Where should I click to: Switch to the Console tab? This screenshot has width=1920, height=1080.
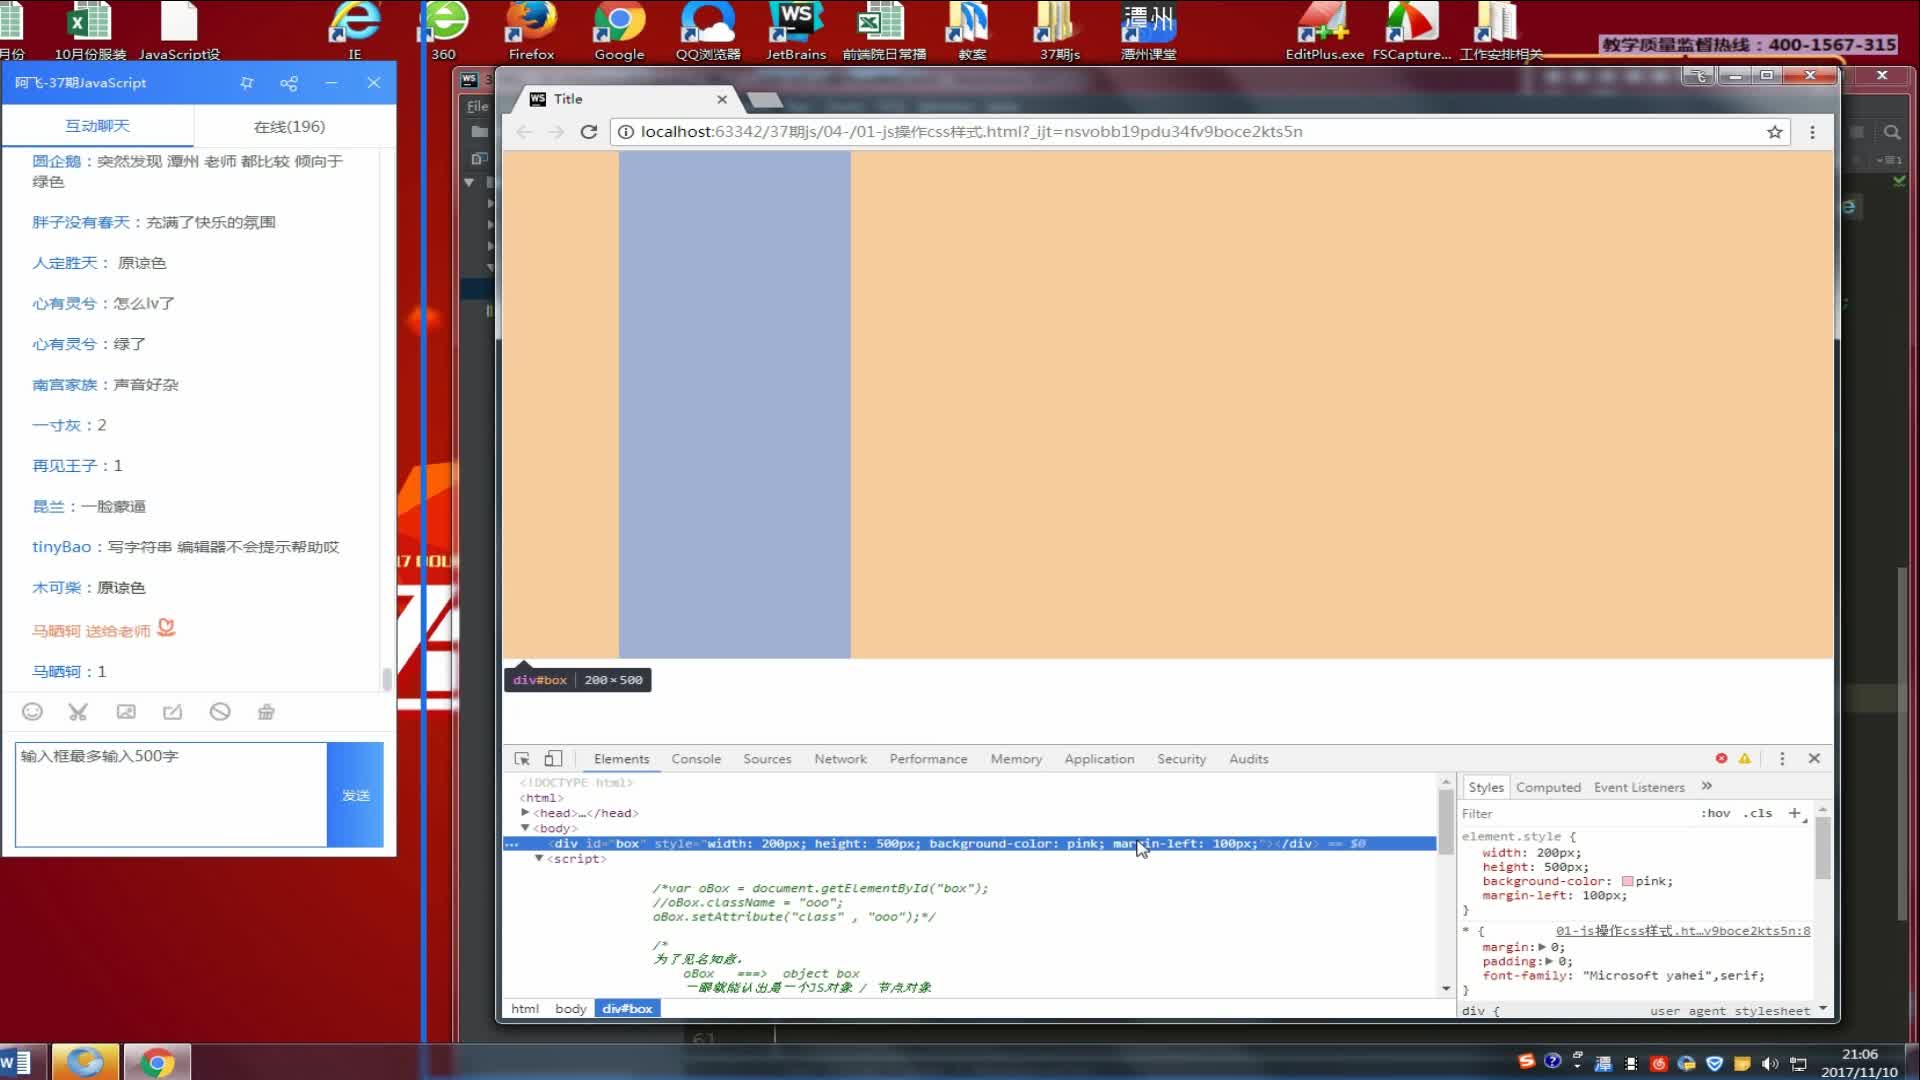click(696, 759)
